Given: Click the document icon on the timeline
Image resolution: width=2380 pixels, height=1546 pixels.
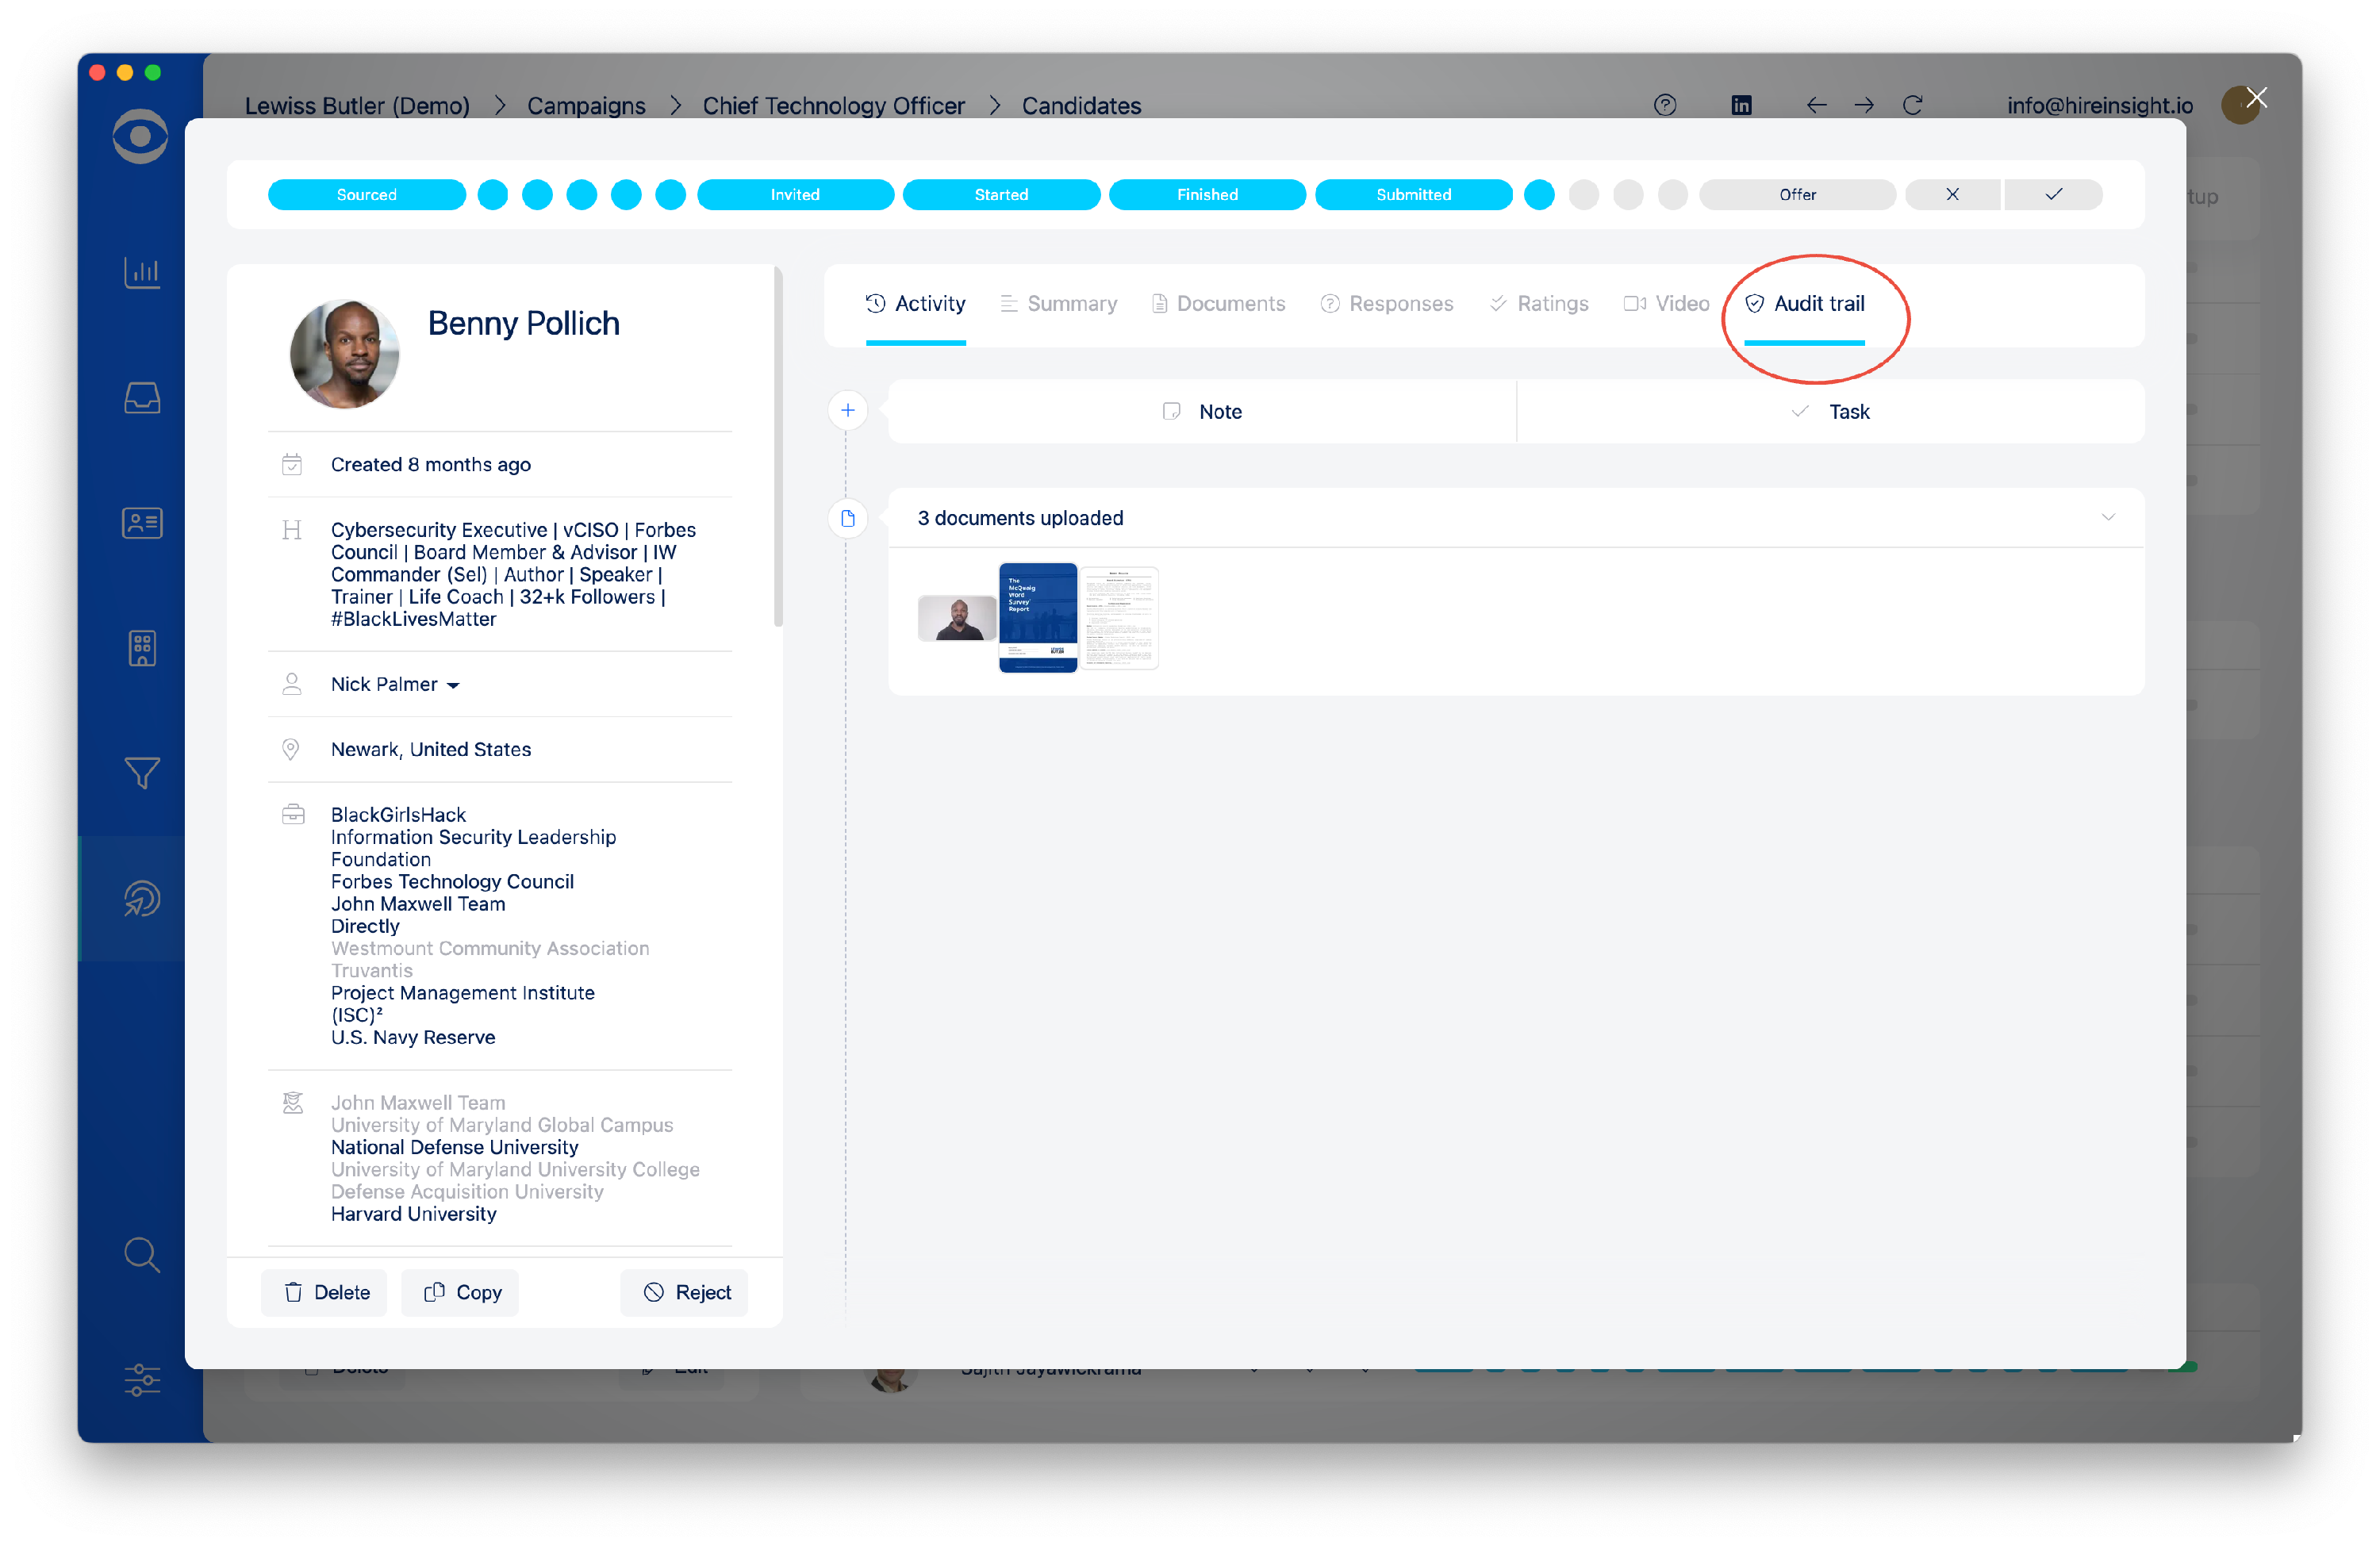Looking at the screenshot, I should point(848,518).
